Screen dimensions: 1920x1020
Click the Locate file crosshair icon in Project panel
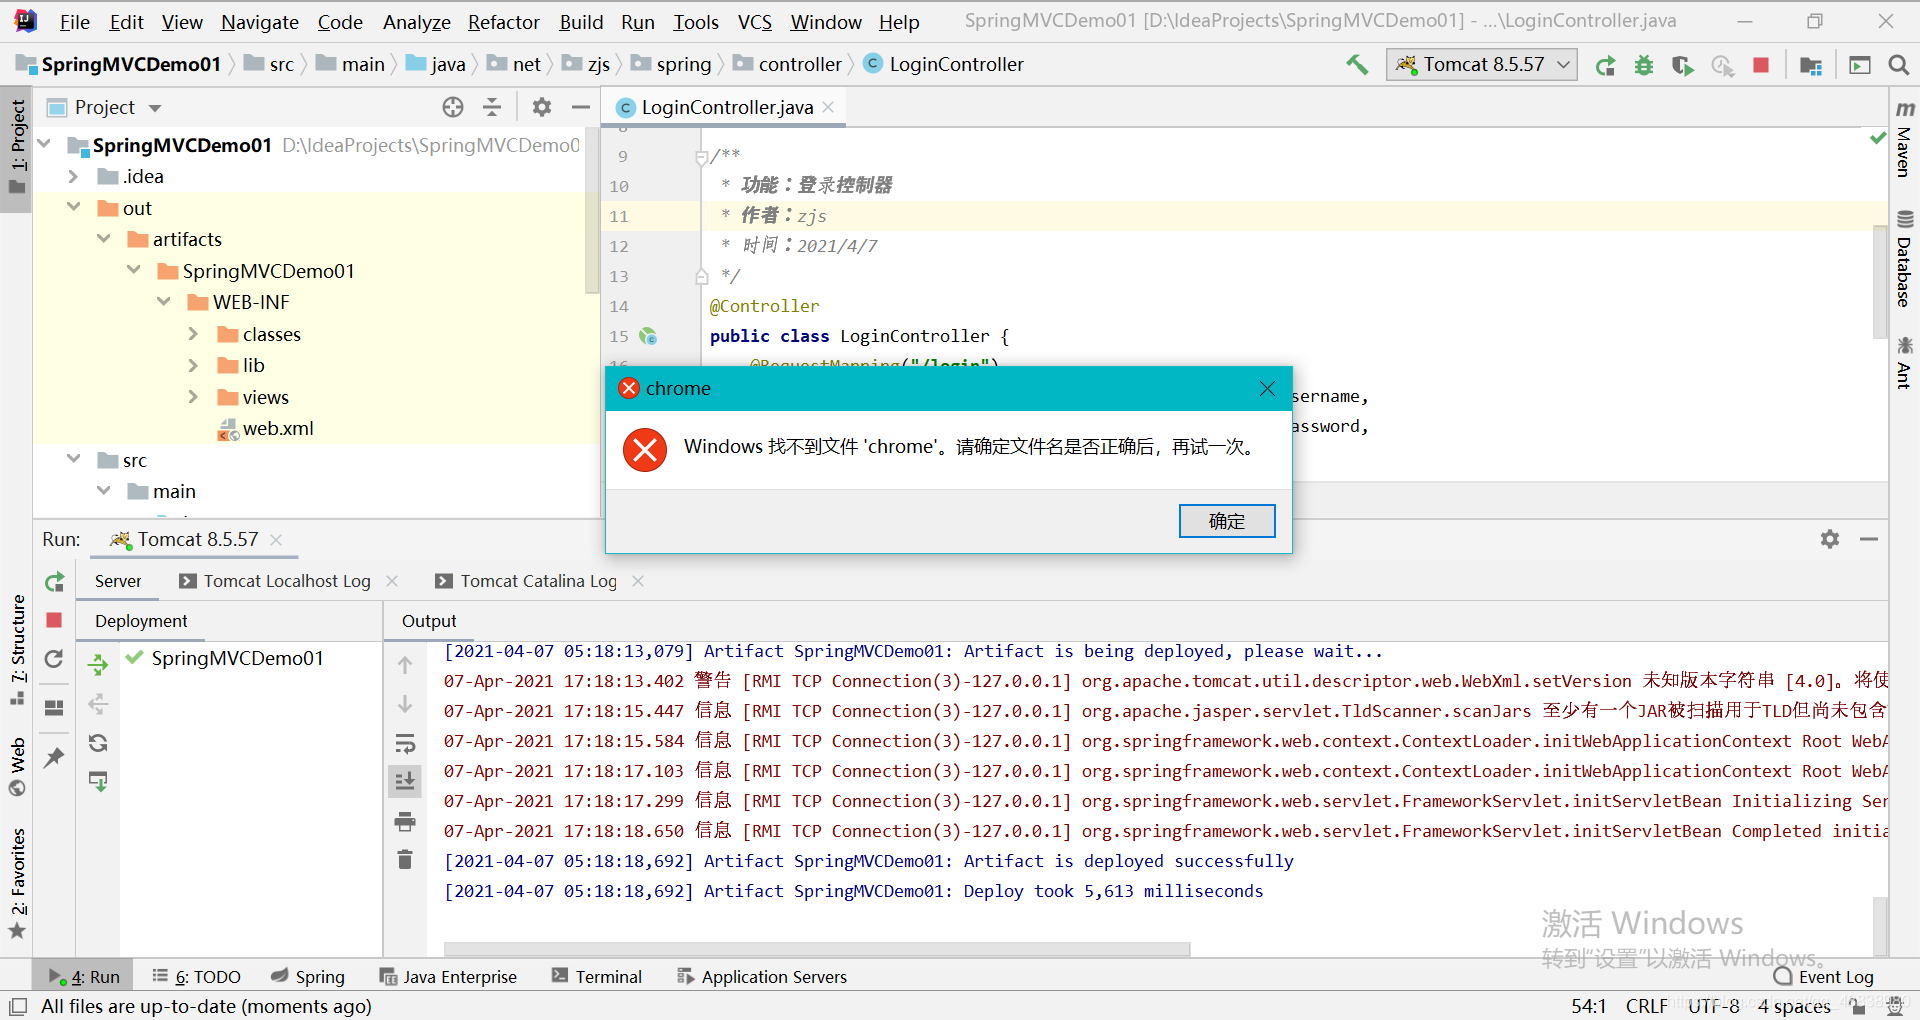(453, 107)
